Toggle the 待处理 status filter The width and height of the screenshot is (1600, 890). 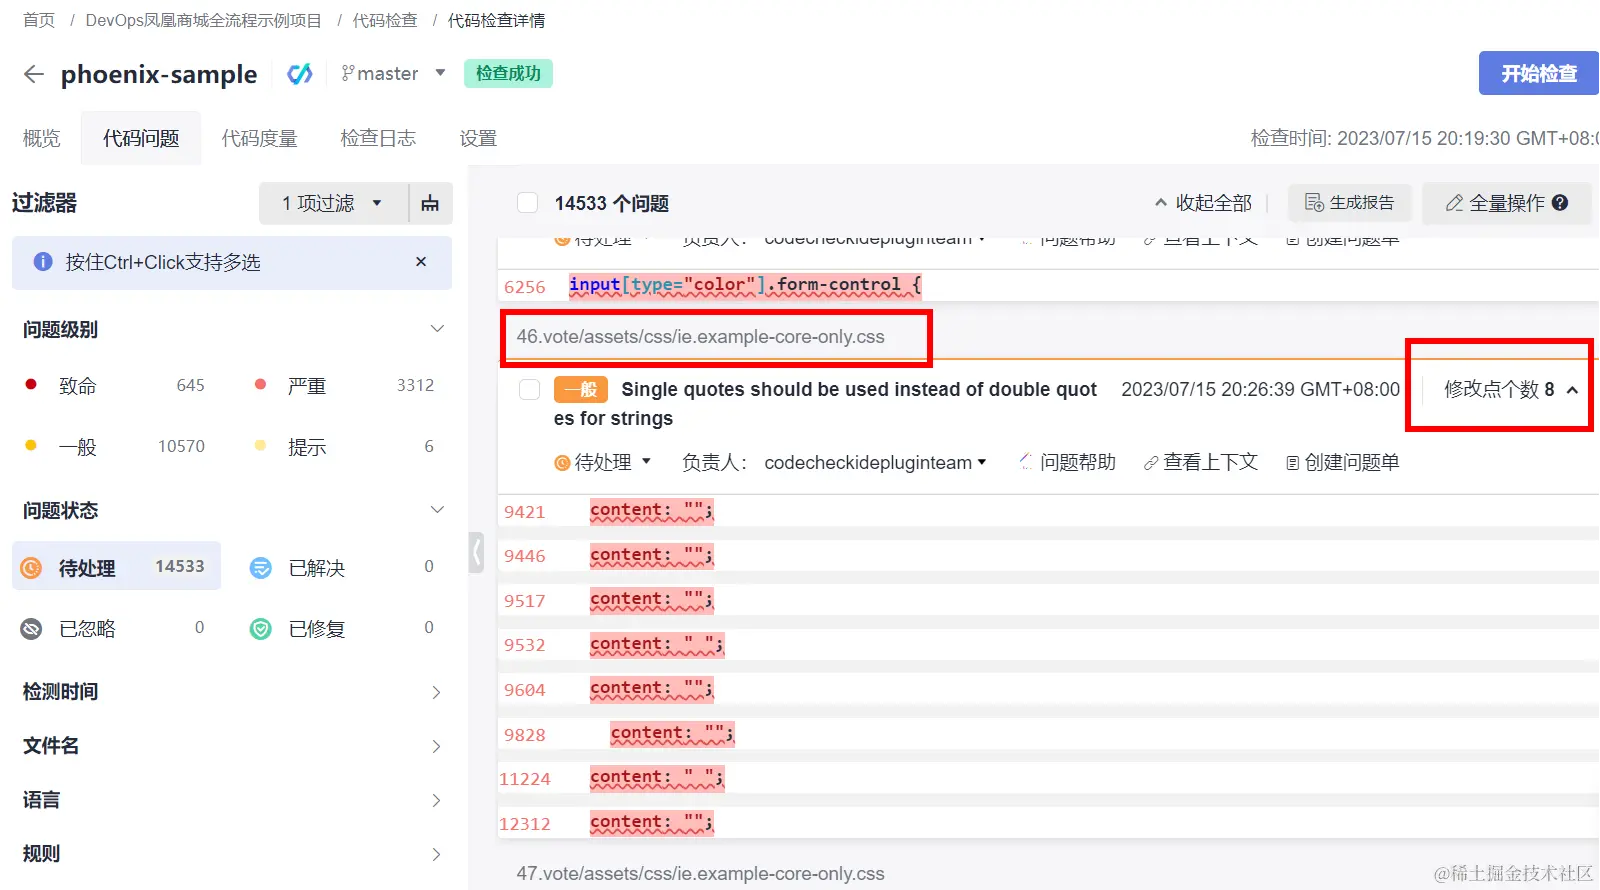click(x=117, y=567)
